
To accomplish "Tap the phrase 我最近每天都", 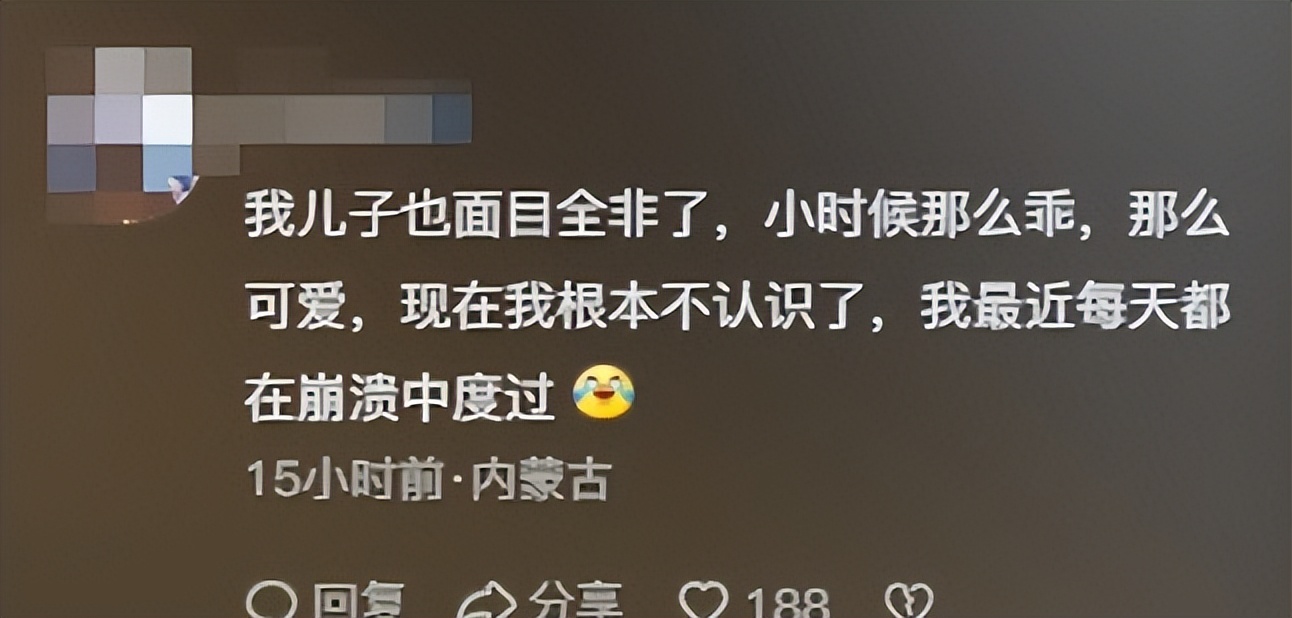I will tap(1075, 310).
